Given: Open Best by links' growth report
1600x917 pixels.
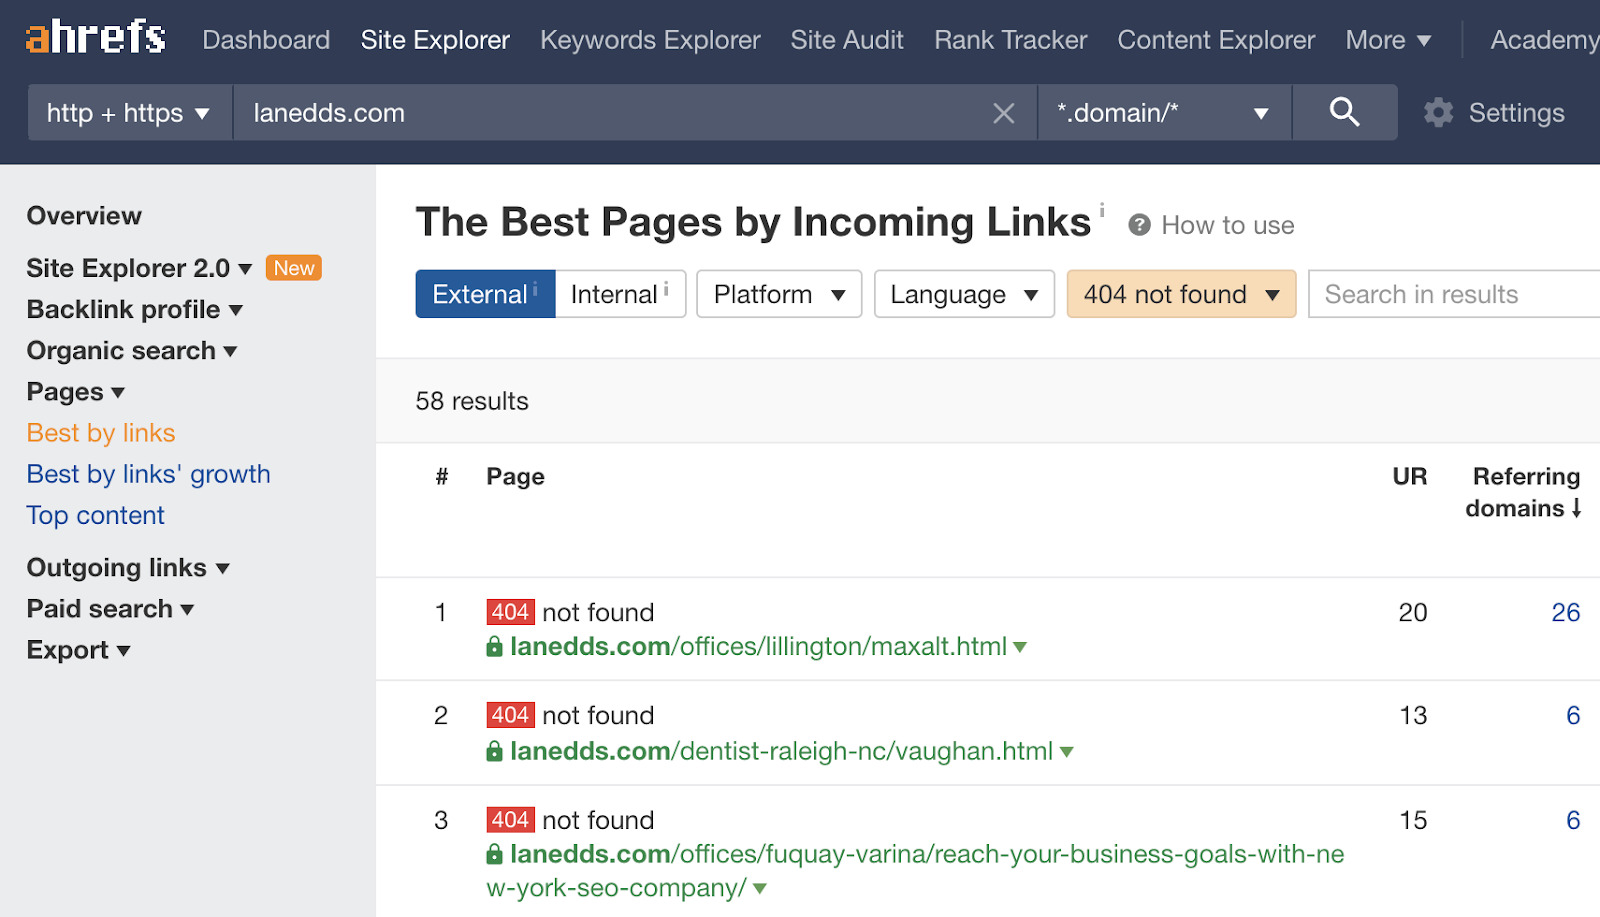Looking at the screenshot, I should point(148,473).
